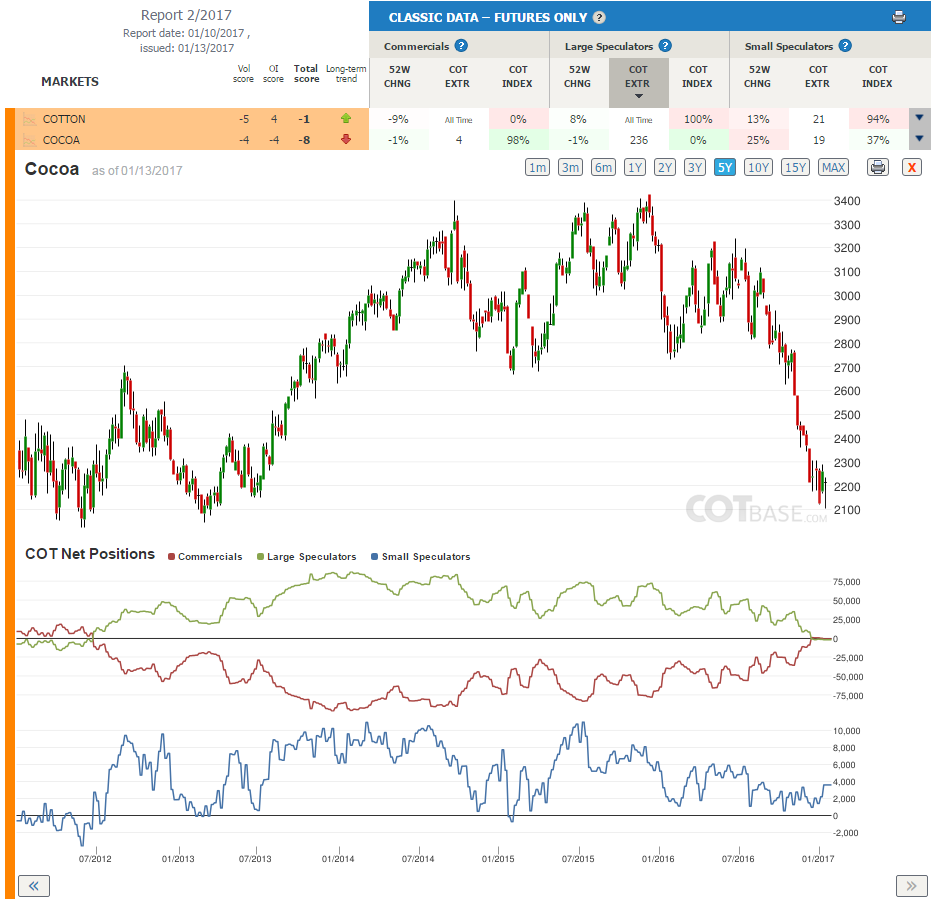Print the Cocoa chart with printer button
The height and width of the screenshot is (899, 931).
tap(878, 167)
